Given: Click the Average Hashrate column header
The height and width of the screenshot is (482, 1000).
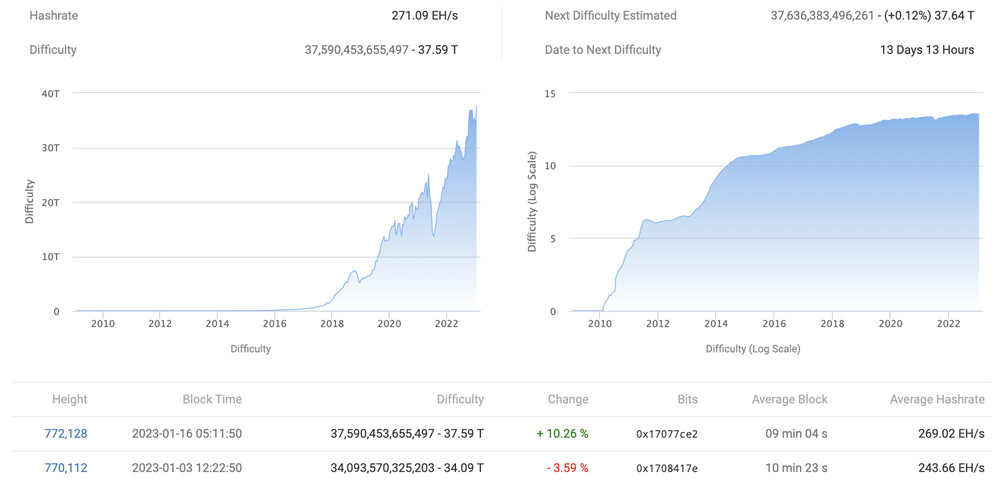Looking at the screenshot, I should pos(937,399).
